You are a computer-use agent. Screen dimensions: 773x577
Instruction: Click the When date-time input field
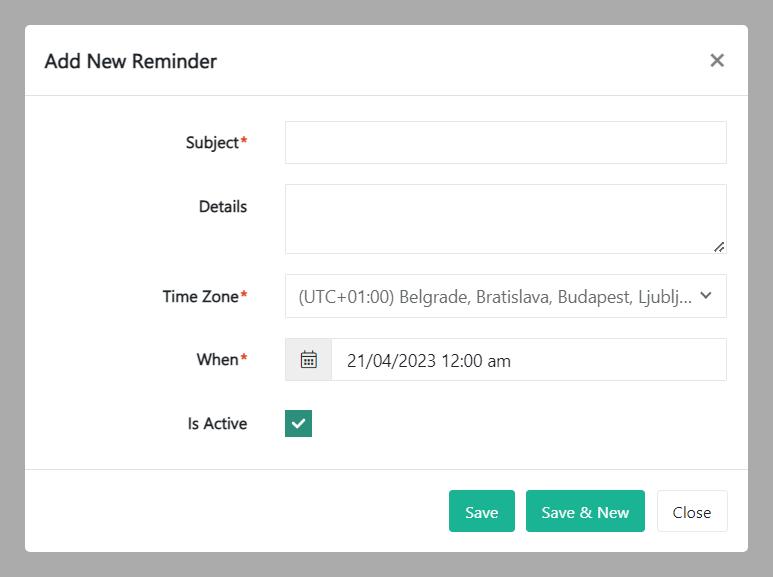tap(528, 360)
